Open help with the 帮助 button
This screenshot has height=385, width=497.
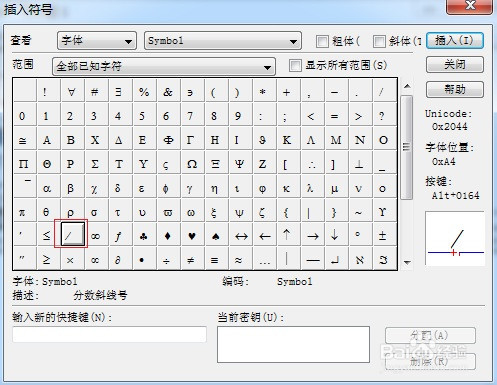pyautogui.click(x=455, y=89)
